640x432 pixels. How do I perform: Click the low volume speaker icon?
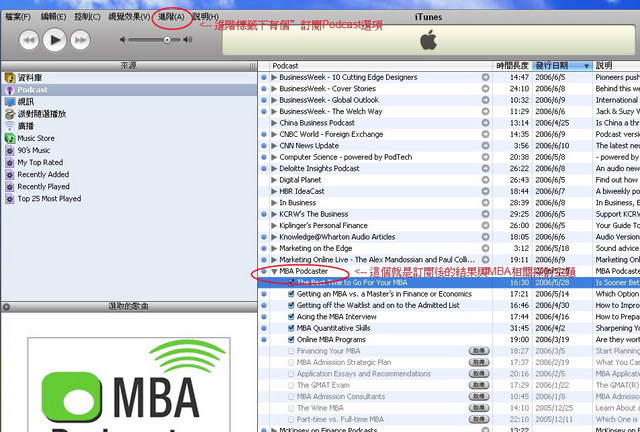(123, 40)
